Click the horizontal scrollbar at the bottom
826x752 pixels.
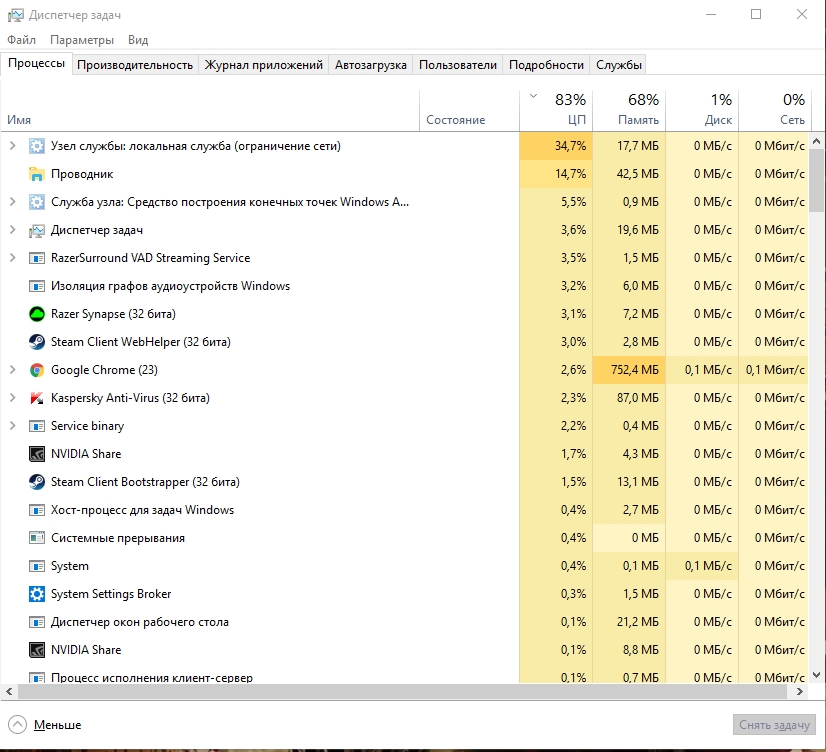point(400,692)
